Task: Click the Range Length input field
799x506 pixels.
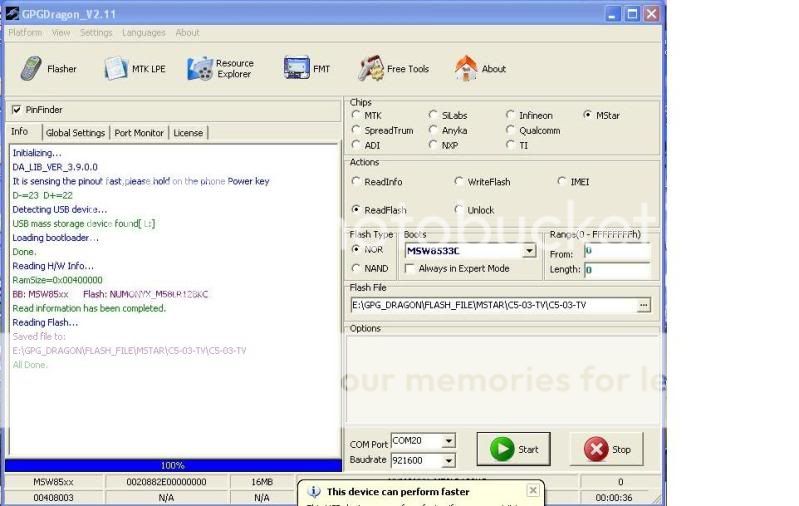Action: click(617, 270)
